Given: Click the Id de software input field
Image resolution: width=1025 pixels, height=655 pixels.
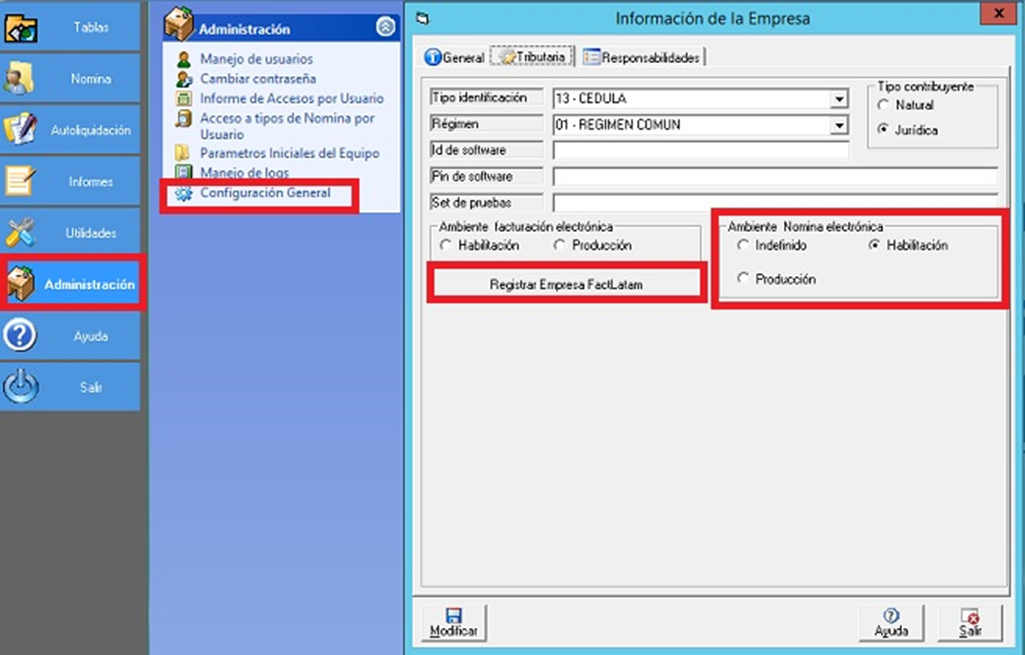Looking at the screenshot, I should [x=700, y=150].
